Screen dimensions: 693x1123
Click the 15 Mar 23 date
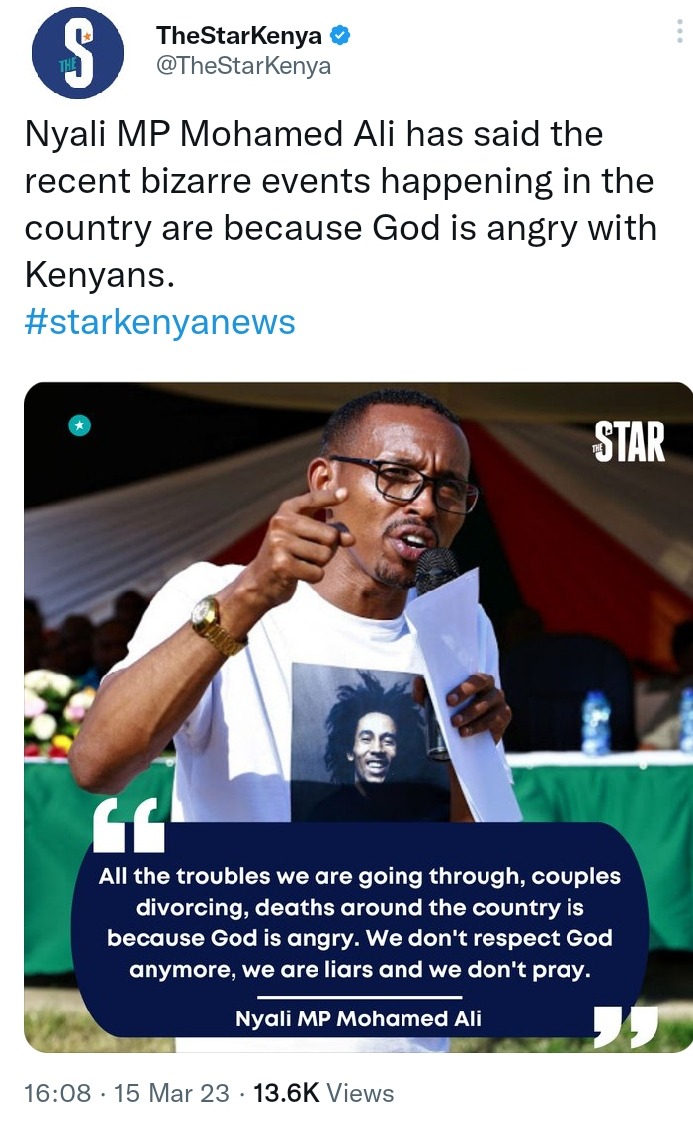pyautogui.click(x=172, y=1093)
